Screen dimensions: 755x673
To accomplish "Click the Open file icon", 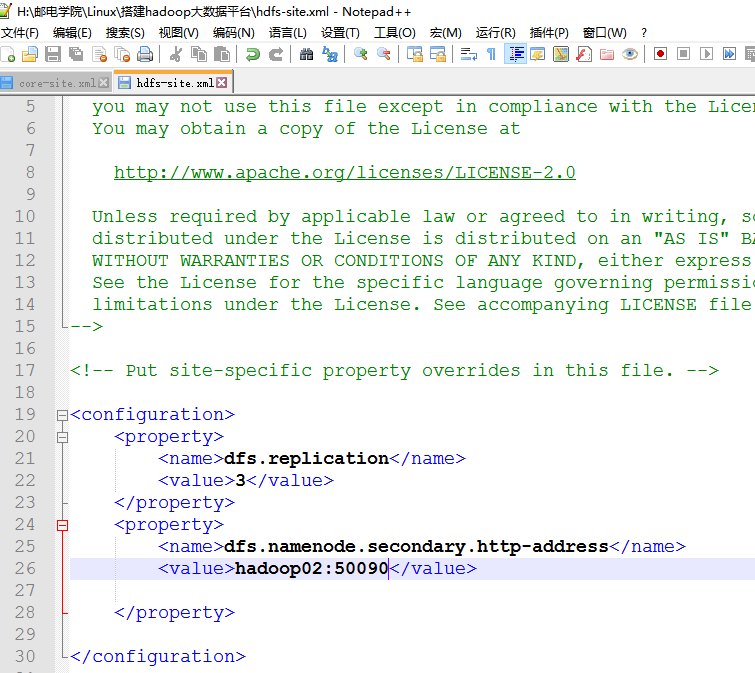I will click(30, 54).
